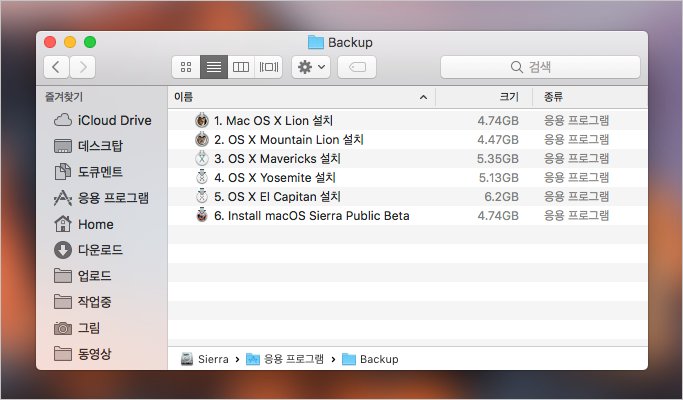Viewport: 683px width, 400px height.
Task: Click the 5.35GB size value
Action: click(x=498, y=159)
